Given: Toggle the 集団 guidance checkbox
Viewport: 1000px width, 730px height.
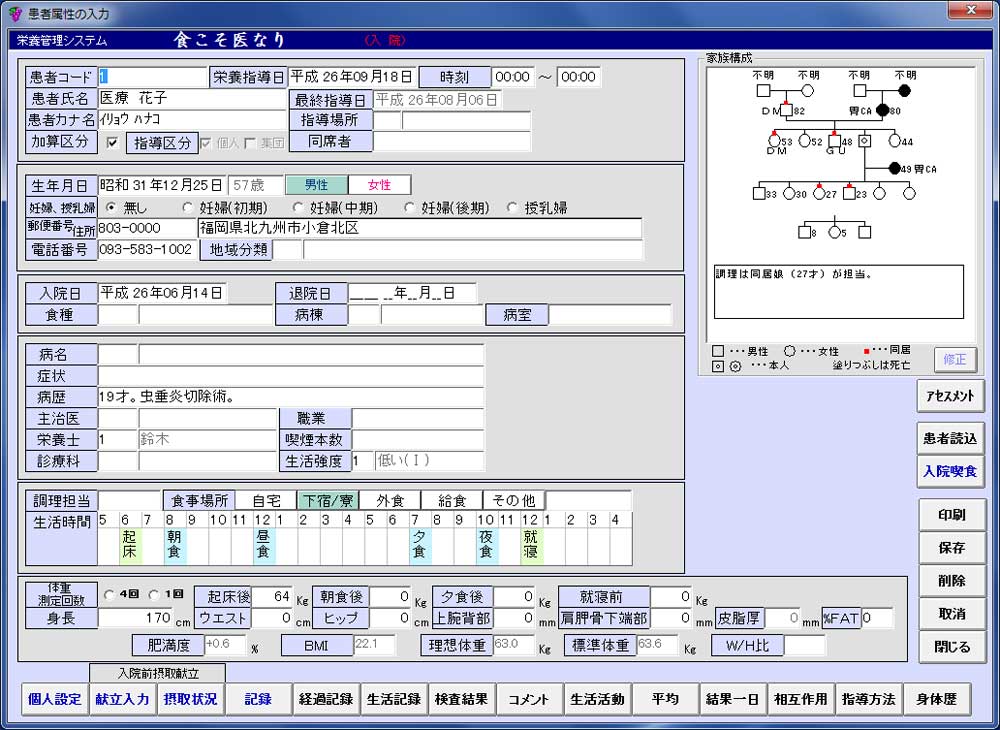Looking at the screenshot, I should pyautogui.click(x=249, y=143).
